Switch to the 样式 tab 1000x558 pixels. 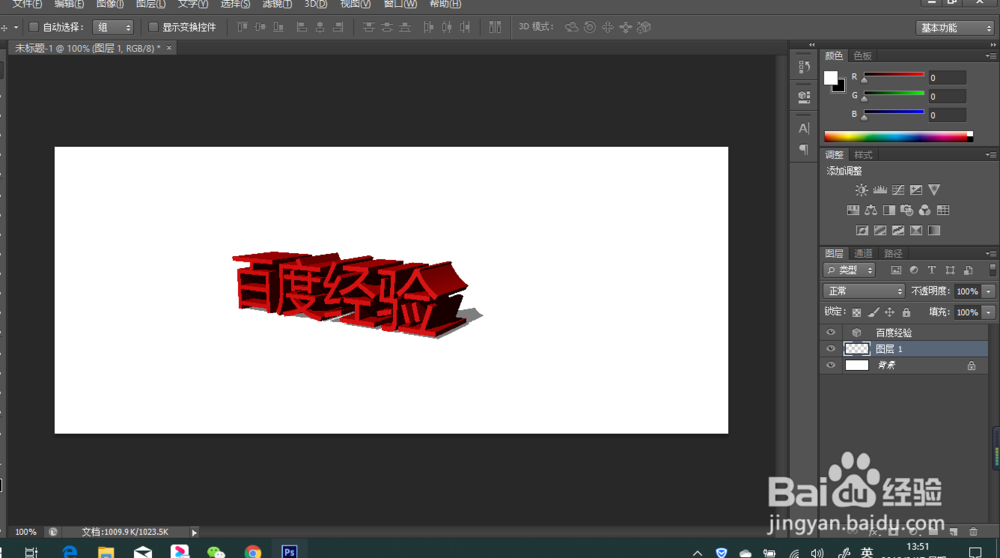[863, 155]
